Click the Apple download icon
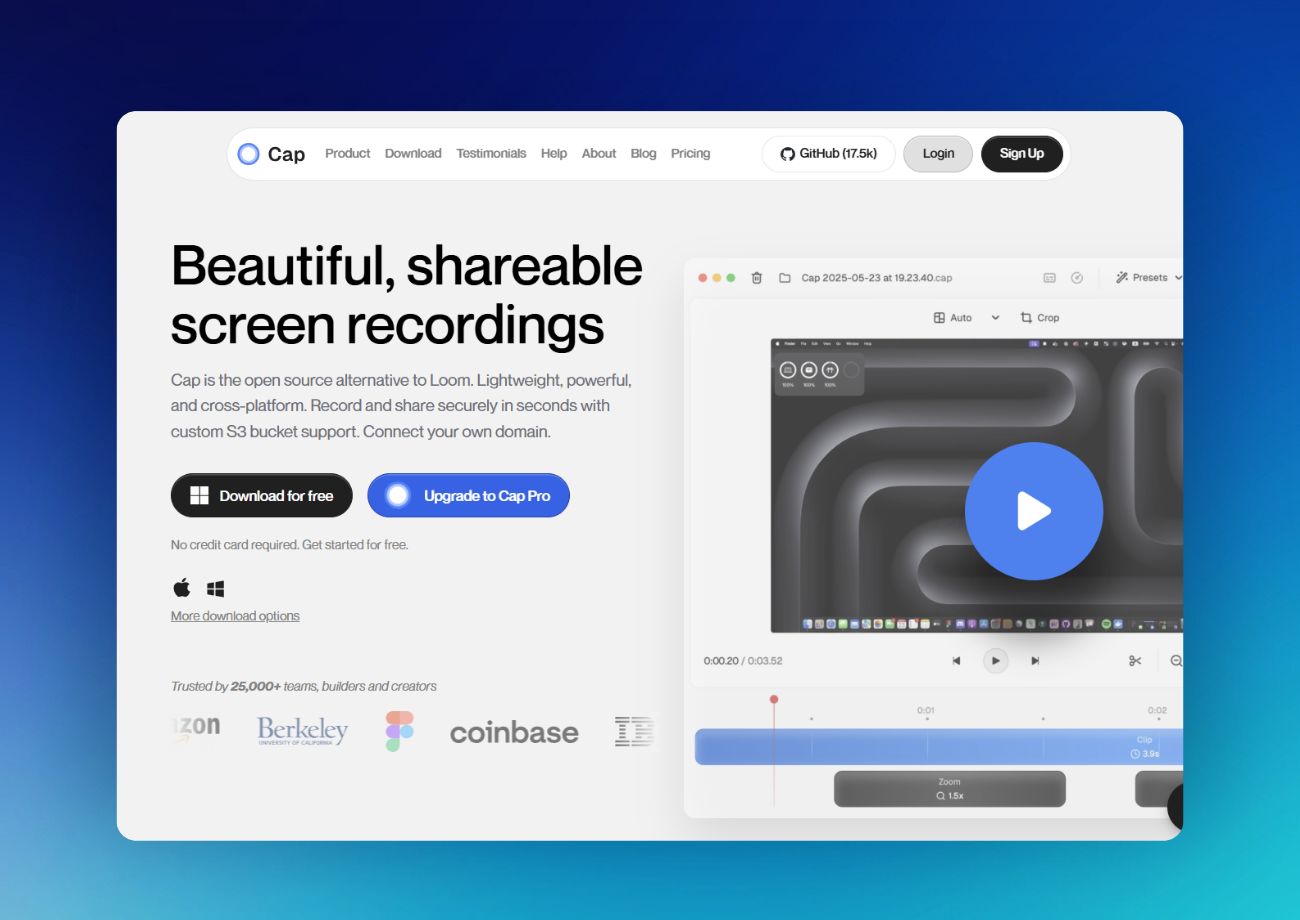The image size is (1300, 920). (181, 588)
